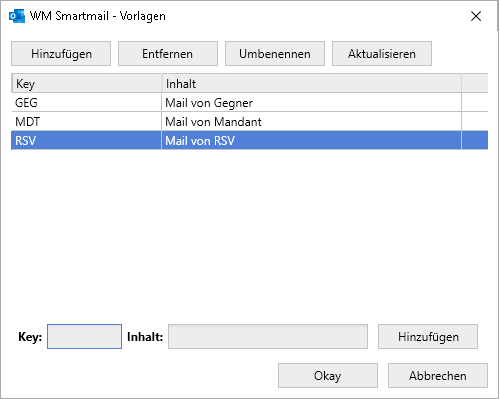This screenshot has height=399, width=500.
Task: Click the Hinzufügen button beside the Inhalt field
Action: (428, 337)
